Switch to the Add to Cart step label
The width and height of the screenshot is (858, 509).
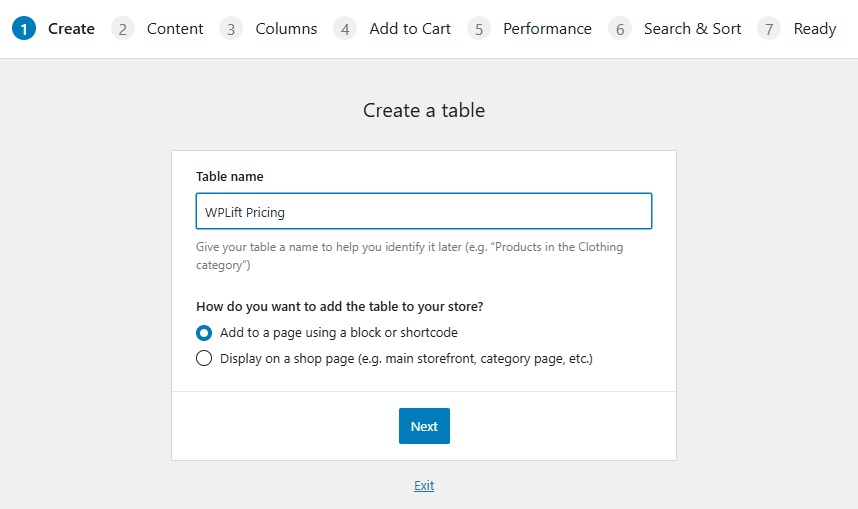[x=410, y=29]
